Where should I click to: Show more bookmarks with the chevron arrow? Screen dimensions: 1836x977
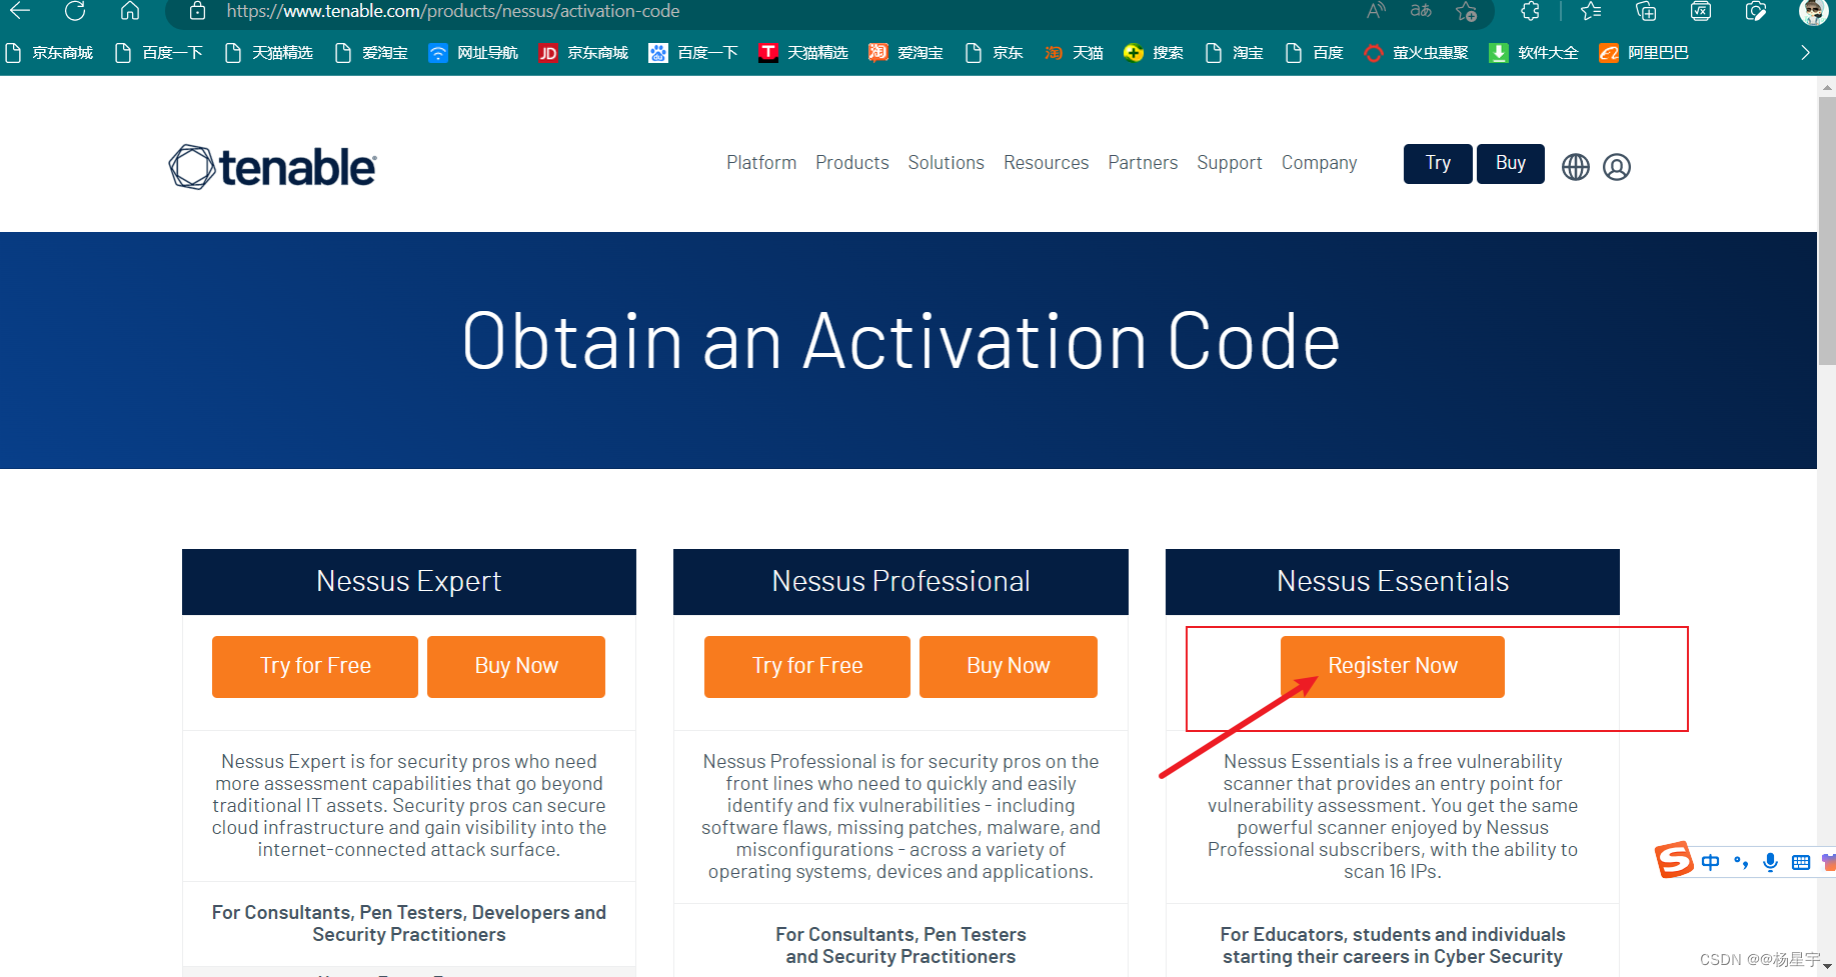1805,53
